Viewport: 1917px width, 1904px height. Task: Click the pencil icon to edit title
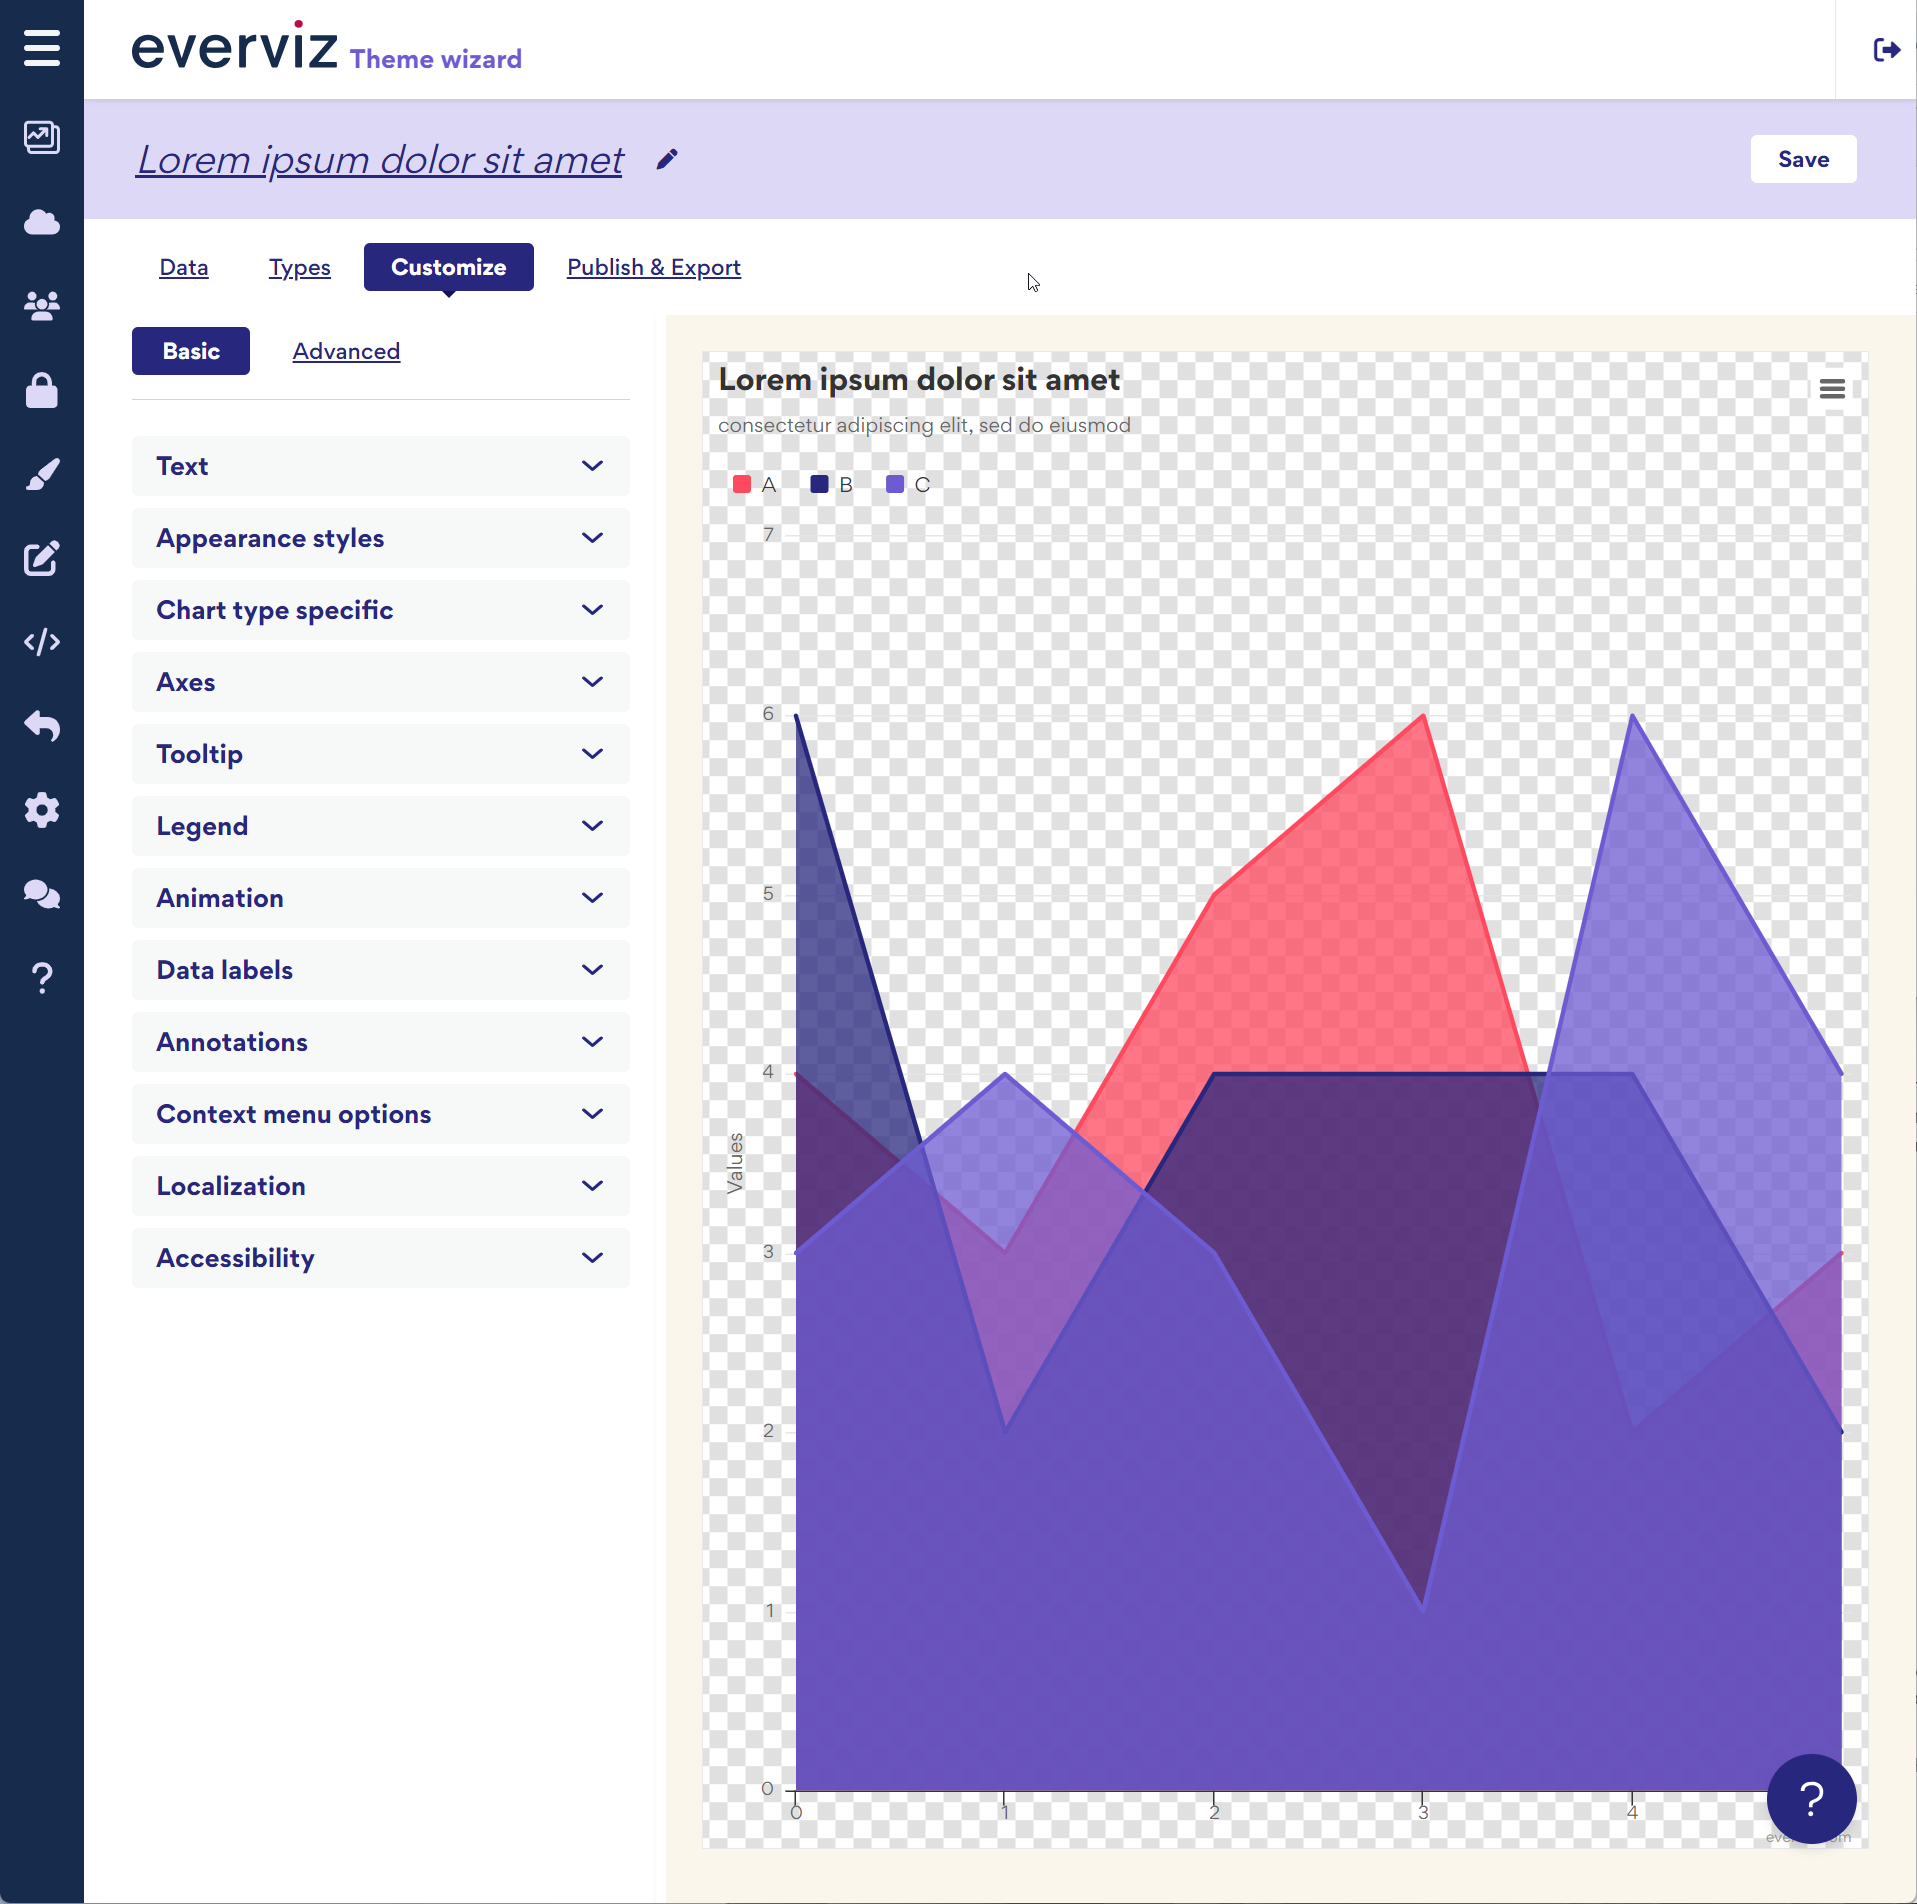667,160
